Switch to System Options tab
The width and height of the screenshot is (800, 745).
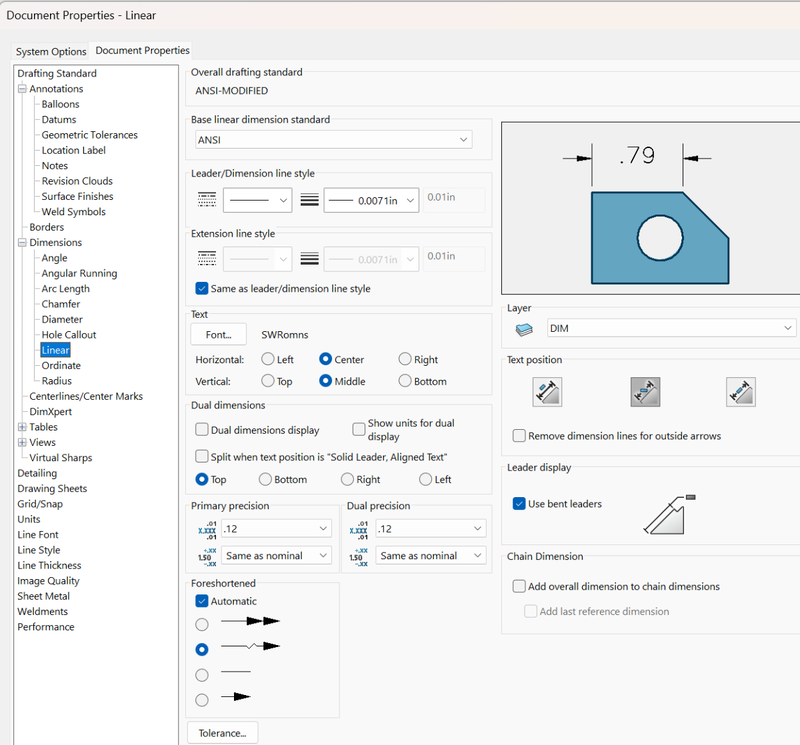click(52, 51)
